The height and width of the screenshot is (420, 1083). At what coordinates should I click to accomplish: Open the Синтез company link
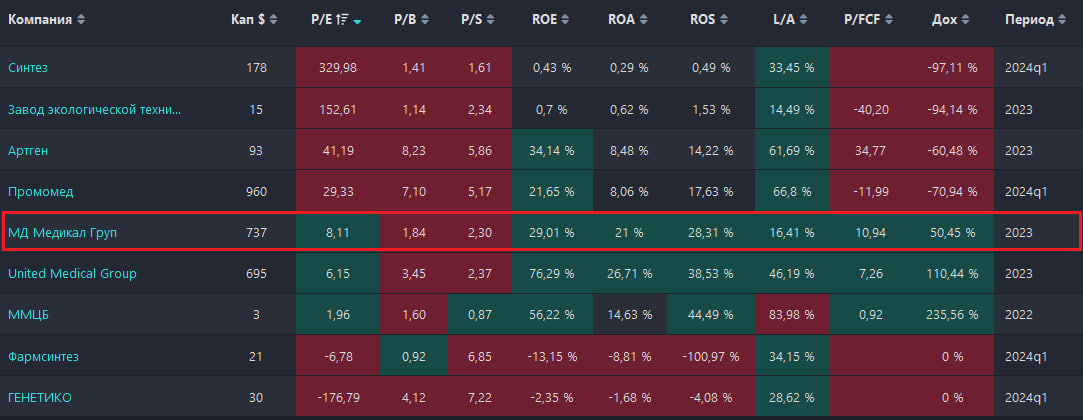[x=28, y=67]
